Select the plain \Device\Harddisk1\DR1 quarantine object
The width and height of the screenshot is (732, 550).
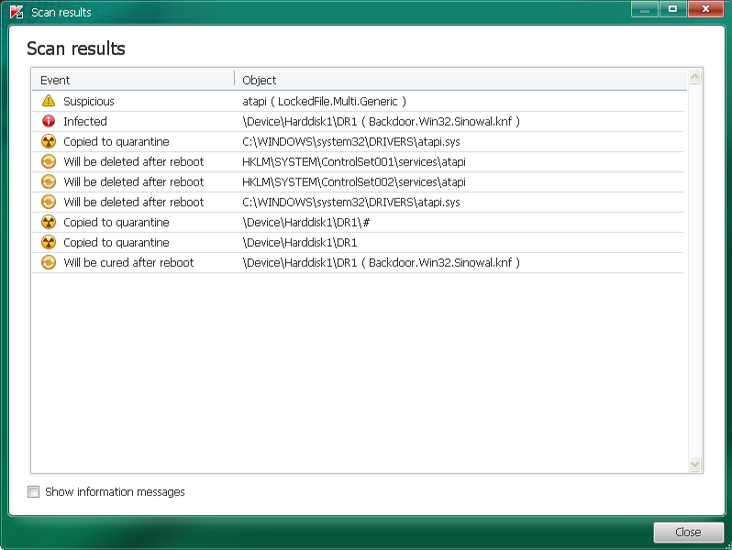(300, 243)
